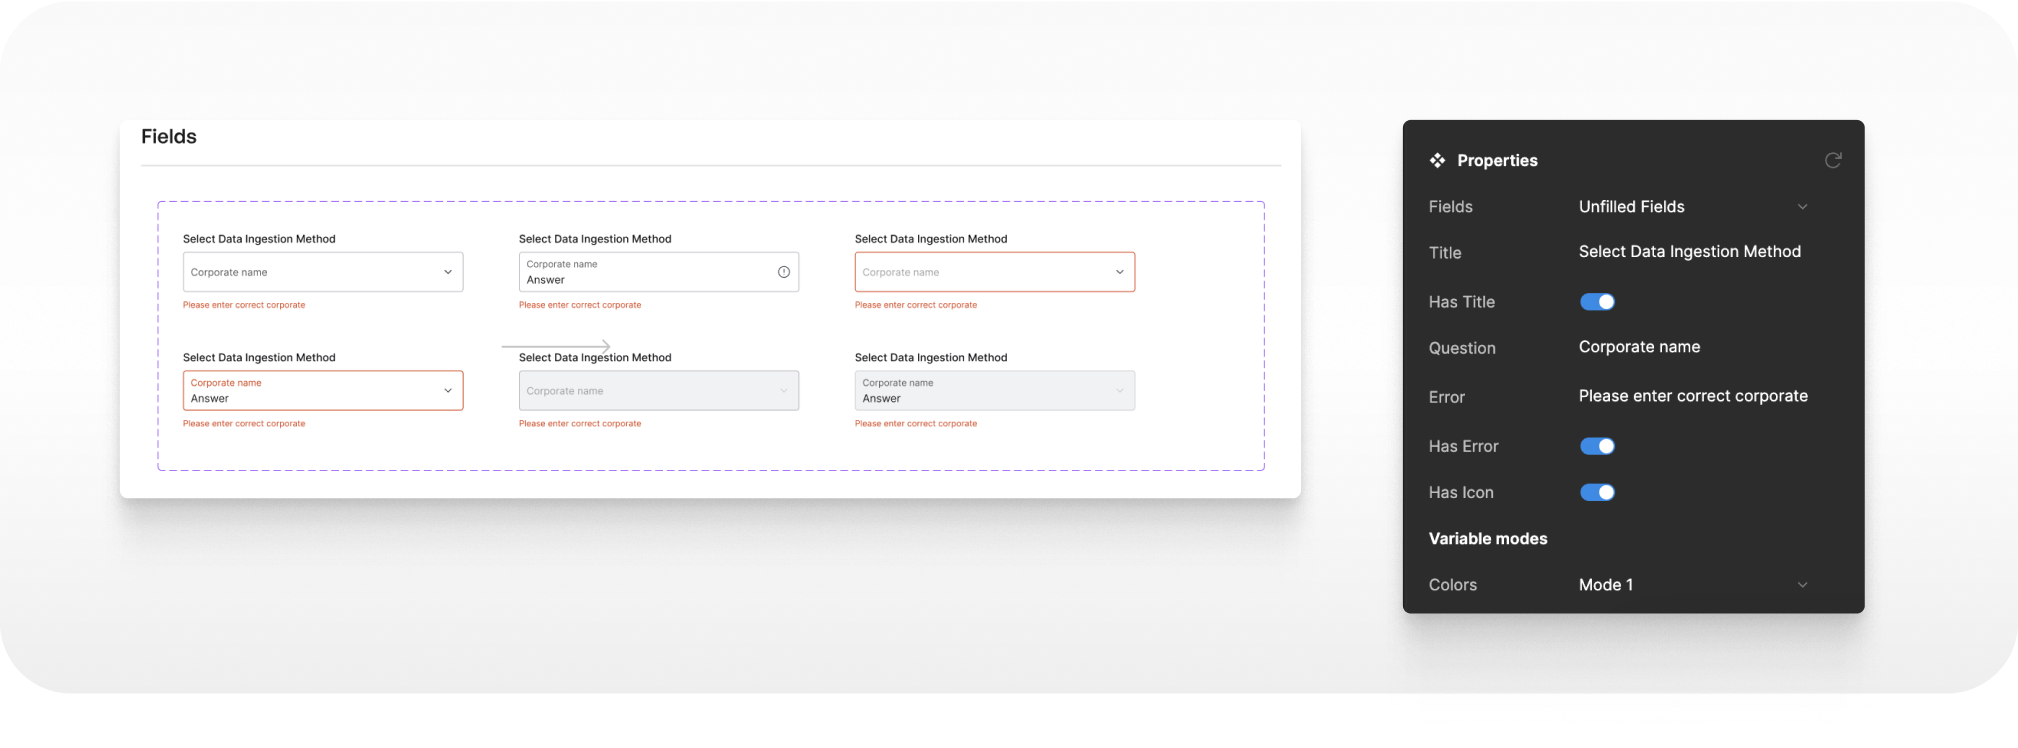Click chevron in top-left Corporate name field

coord(448,272)
